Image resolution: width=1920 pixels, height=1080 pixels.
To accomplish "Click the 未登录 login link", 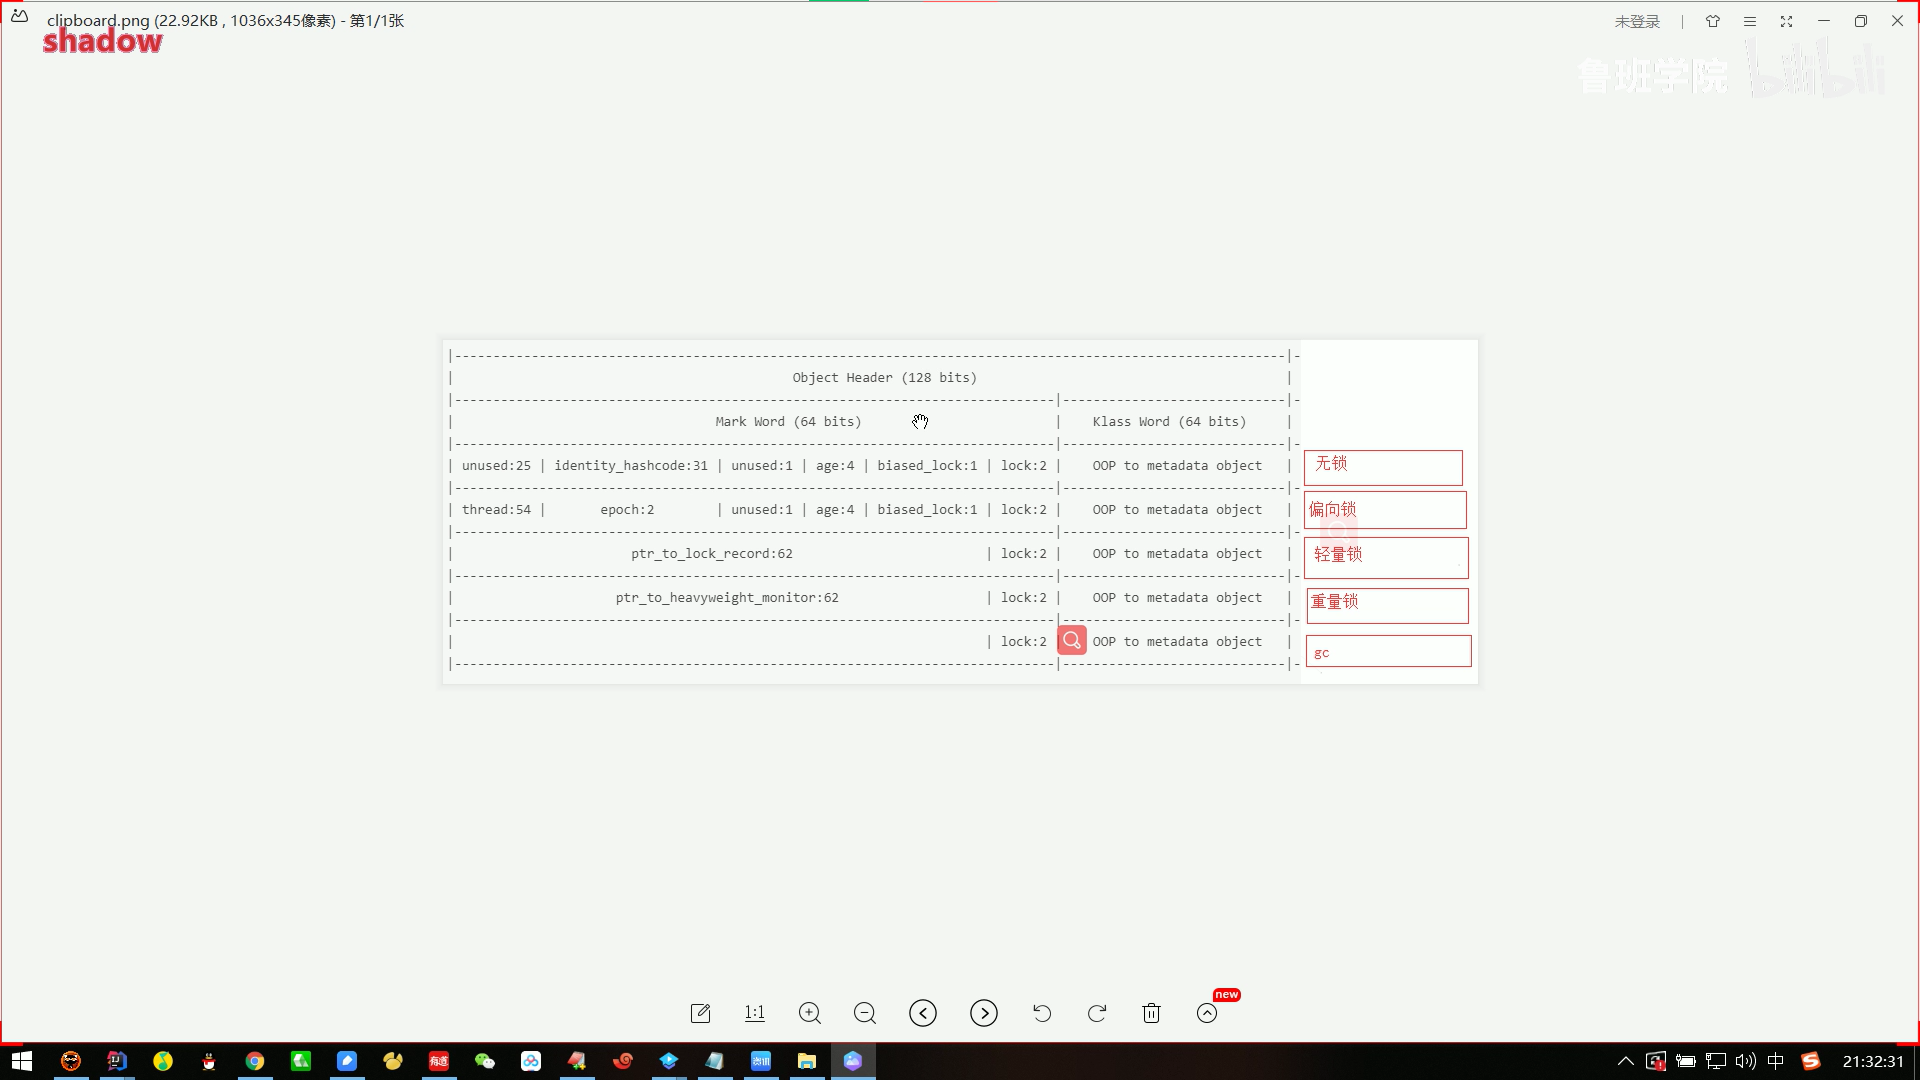I will point(1637,21).
